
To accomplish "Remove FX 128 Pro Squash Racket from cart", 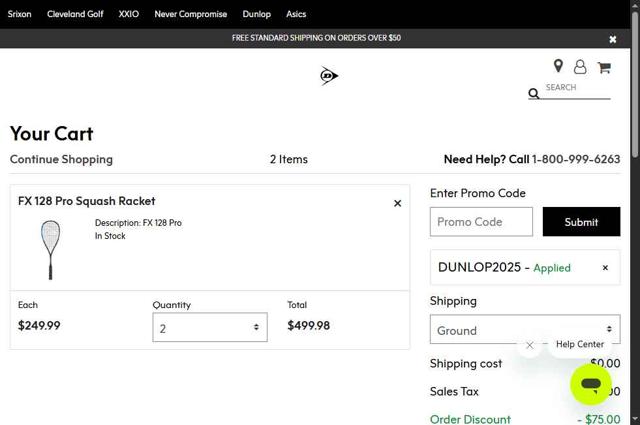I will click(398, 203).
